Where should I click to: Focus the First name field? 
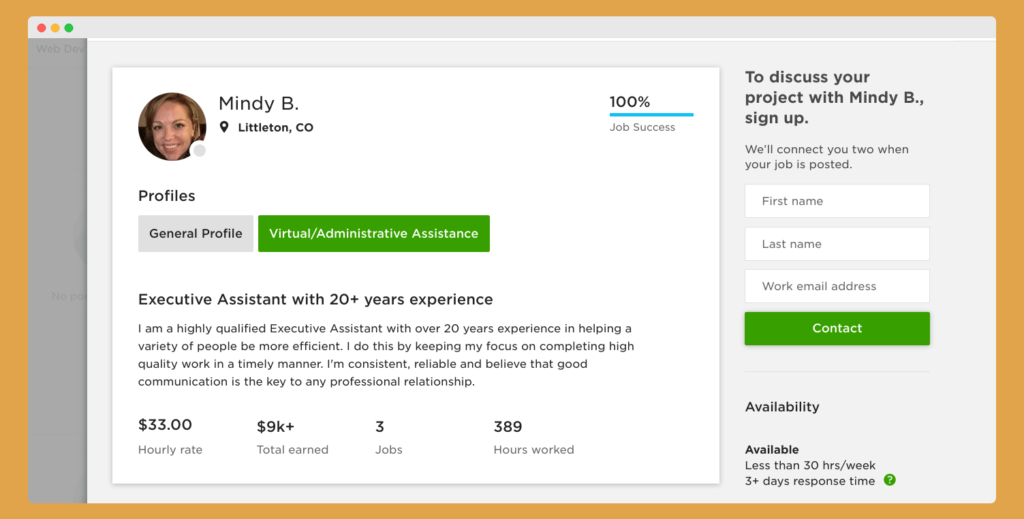(837, 201)
